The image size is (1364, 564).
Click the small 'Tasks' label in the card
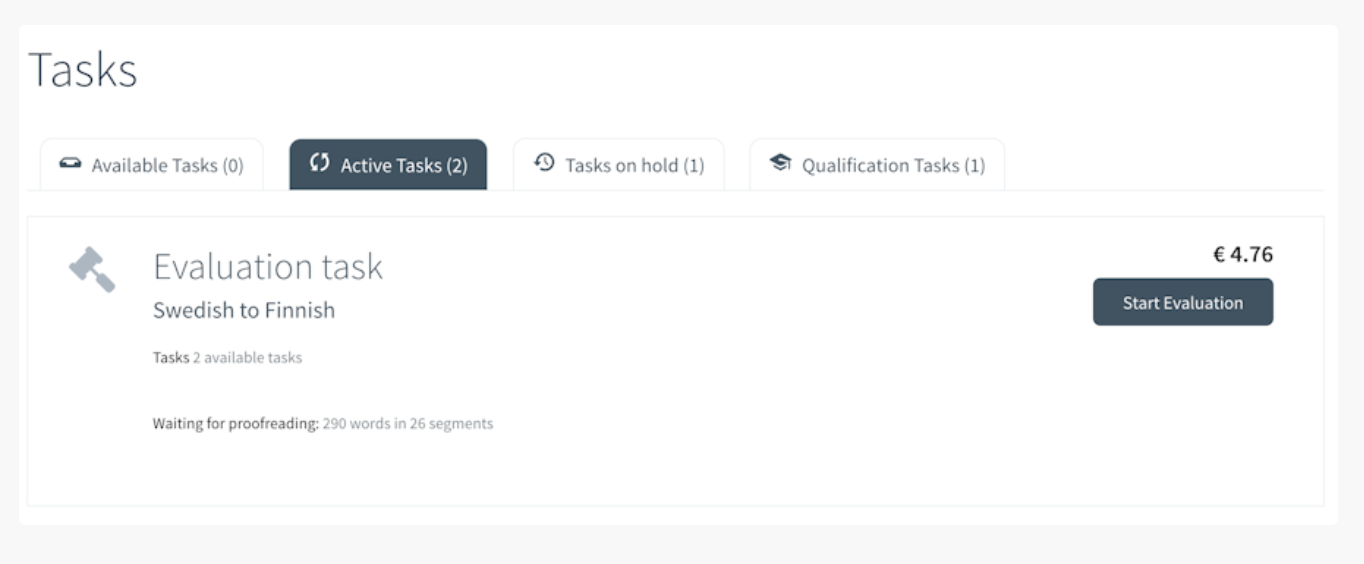pos(171,357)
